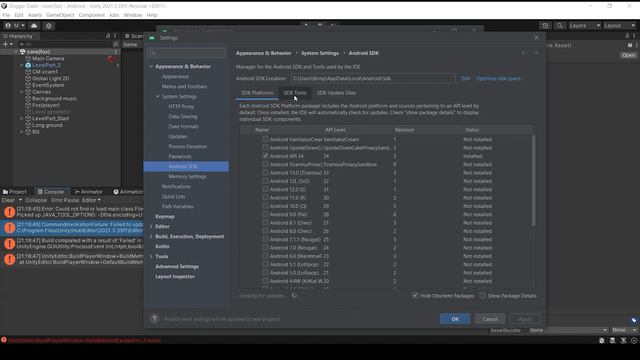Open the Window menu in Unity
This screenshot has width=640, height=360.
(x=133, y=15)
